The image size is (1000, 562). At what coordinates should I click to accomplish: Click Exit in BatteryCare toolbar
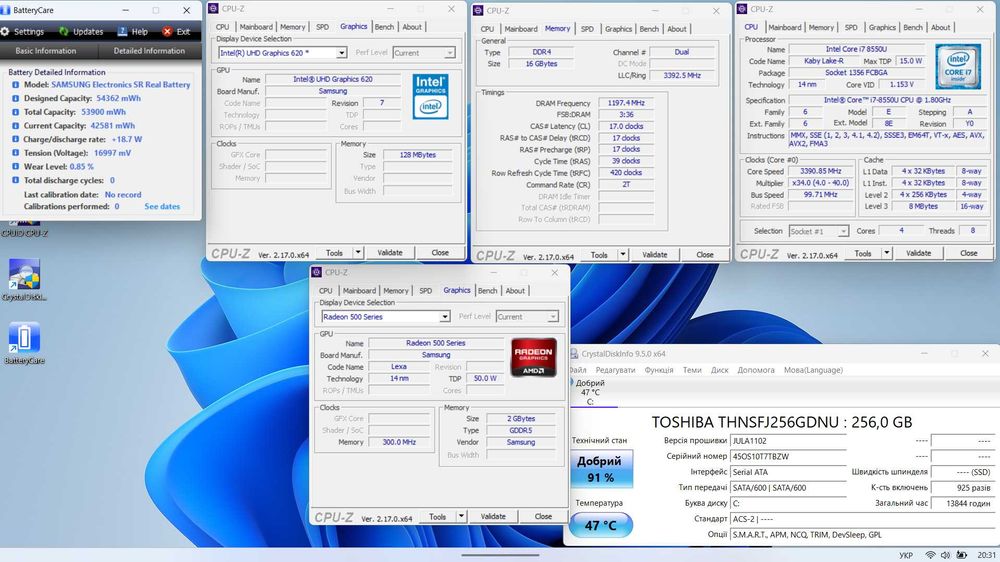point(177,31)
